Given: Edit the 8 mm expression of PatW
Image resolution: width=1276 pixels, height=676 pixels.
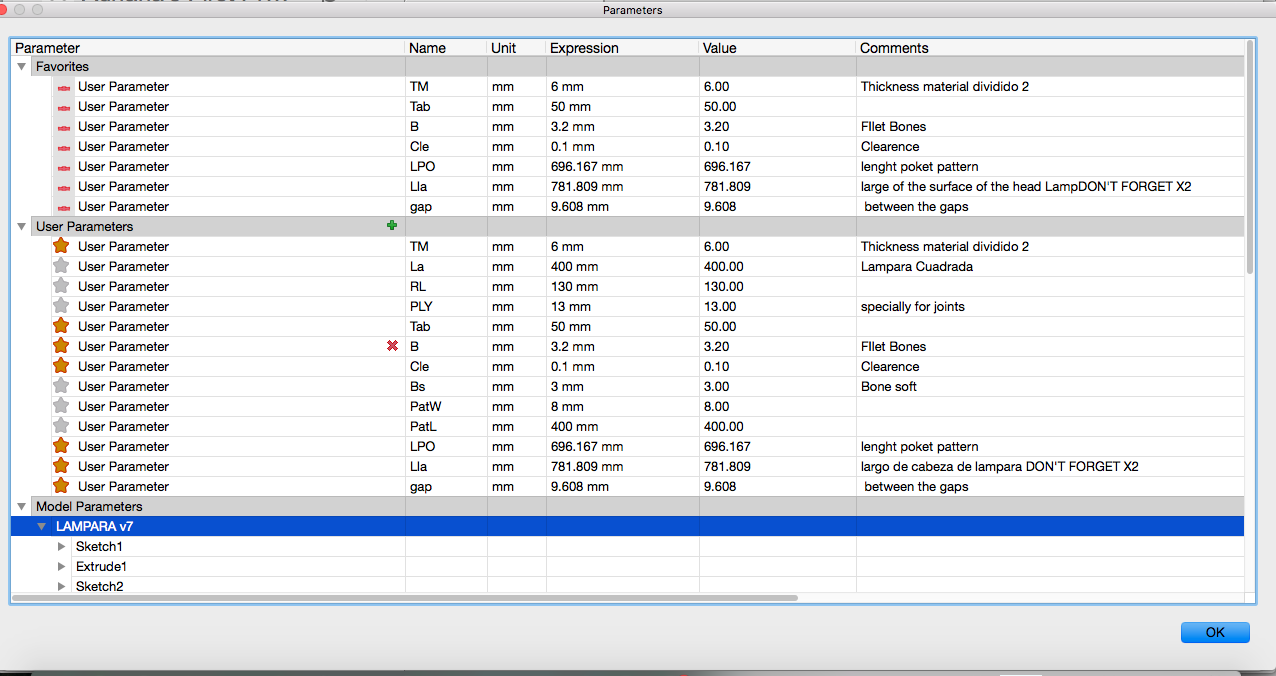Looking at the screenshot, I should pos(622,406).
